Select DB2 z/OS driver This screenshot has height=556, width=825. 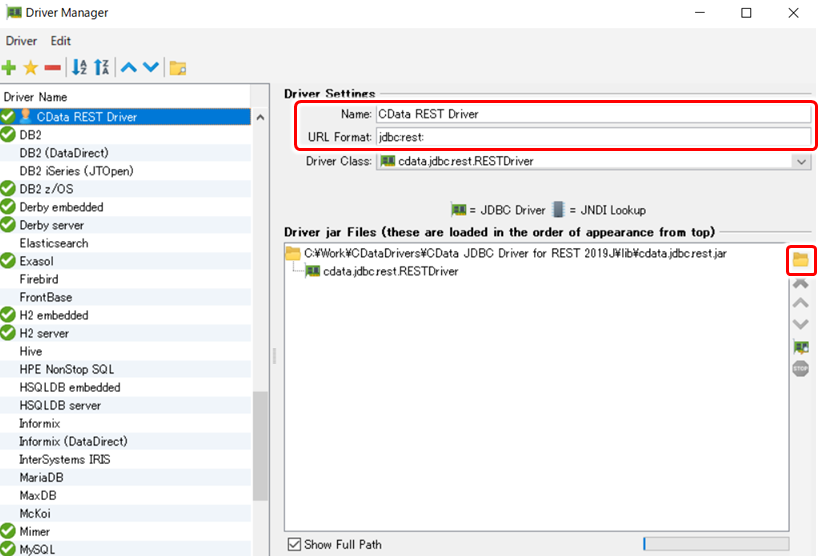[x=125, y=189]
